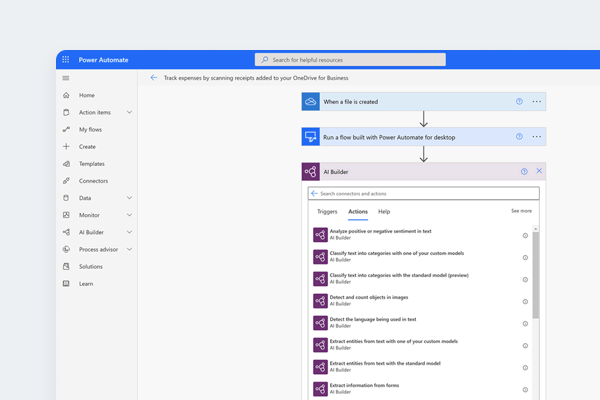600x400 pixels.
Task: Open more options for Run a flow step
Action: [x=536, y=137]
